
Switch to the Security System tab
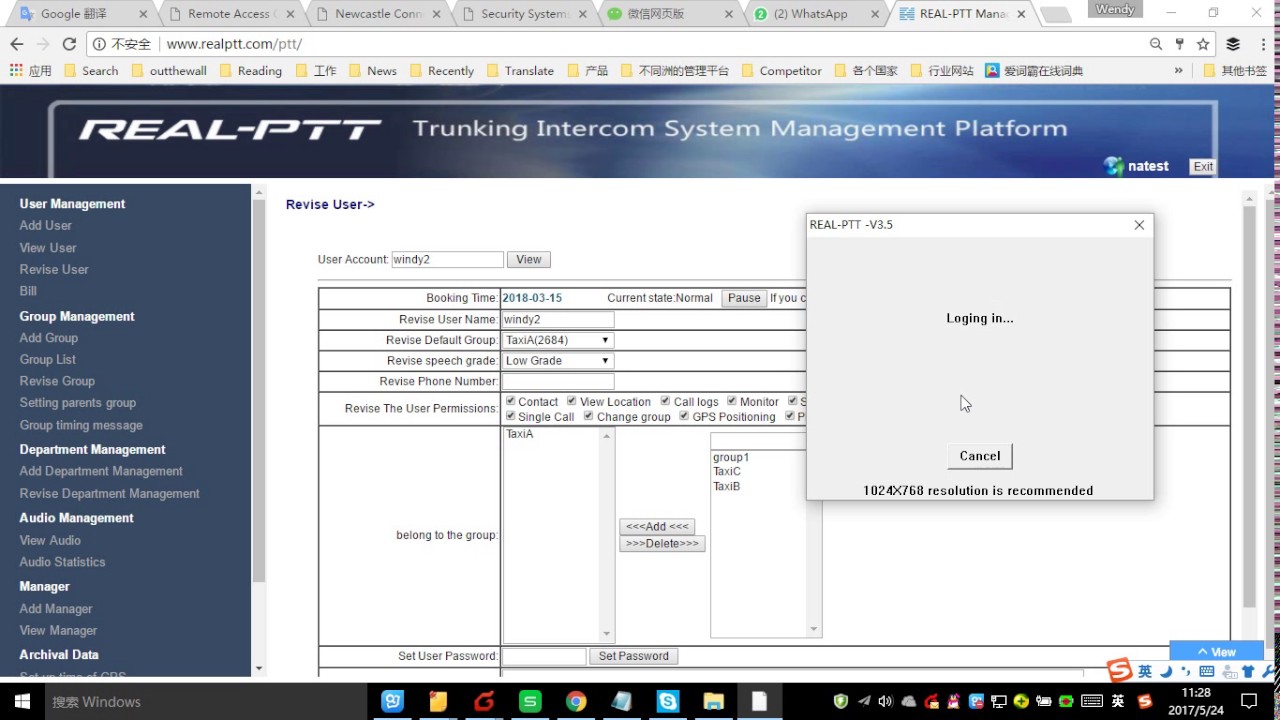point(523,14)
